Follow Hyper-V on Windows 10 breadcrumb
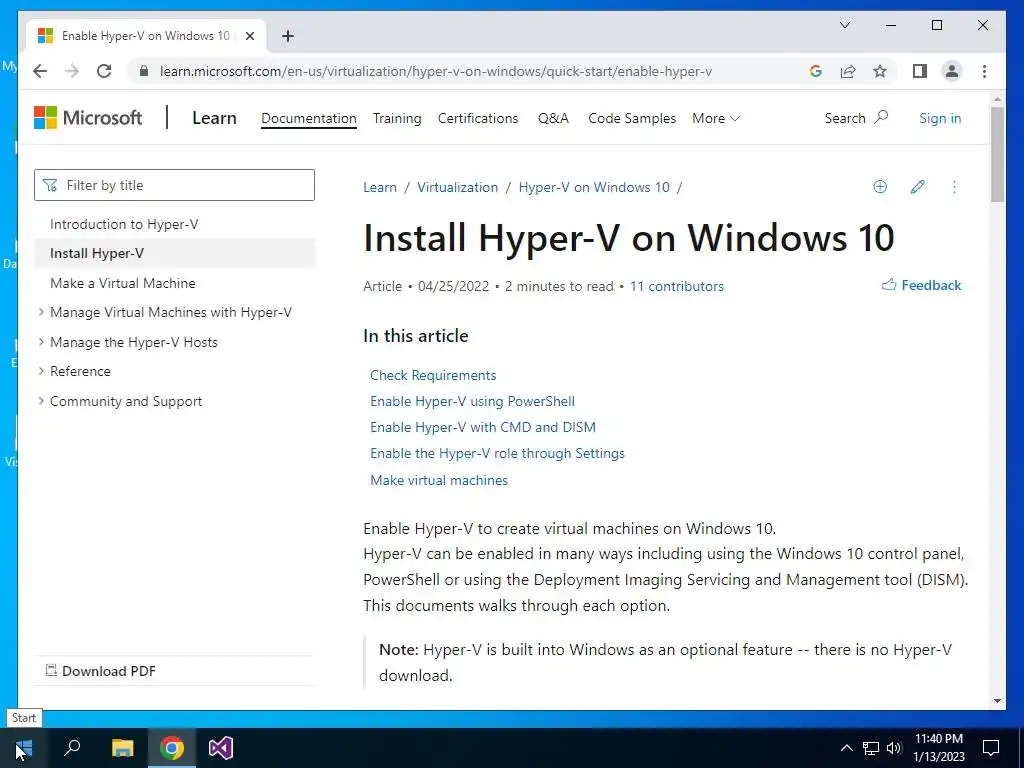The width and height of the screenshot is (1024, 768). click(594, 187)
